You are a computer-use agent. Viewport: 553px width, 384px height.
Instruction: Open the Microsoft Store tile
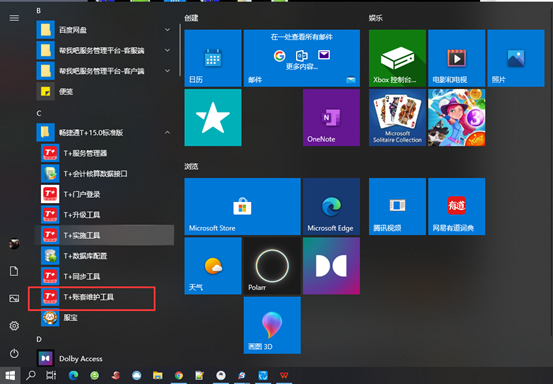(x=243, y=207)
